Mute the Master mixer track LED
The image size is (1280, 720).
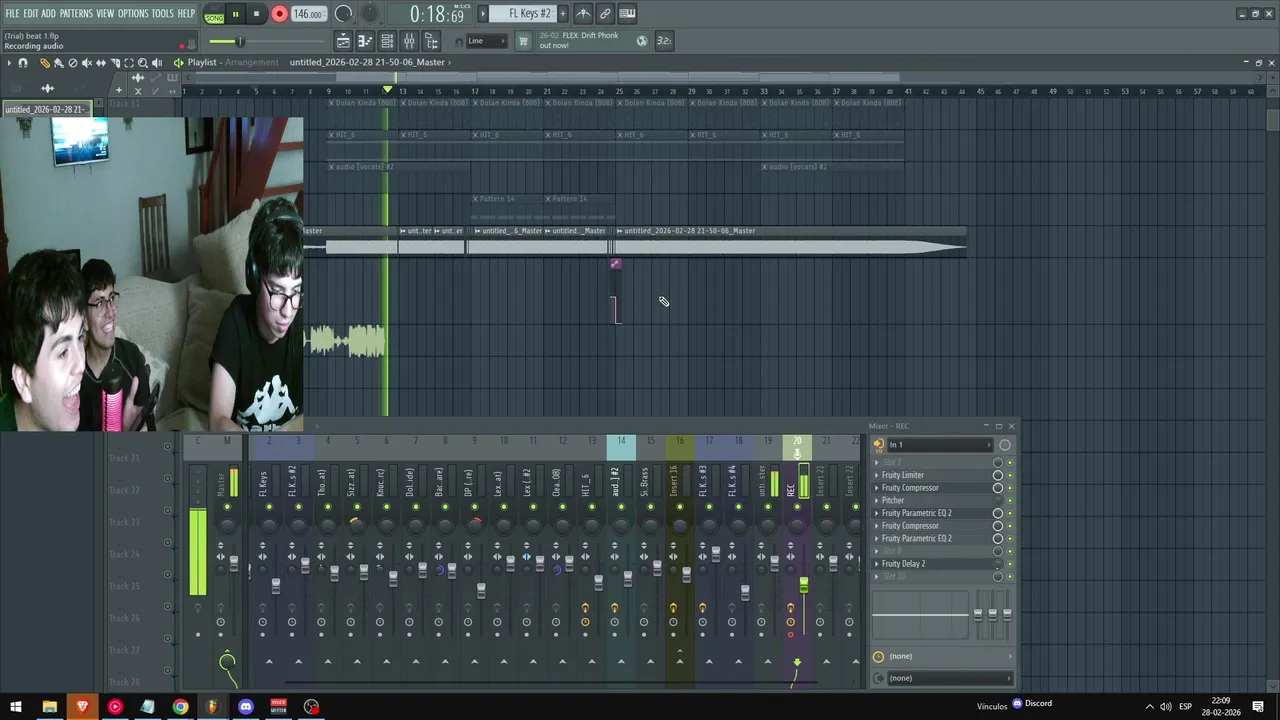[227, 507]
